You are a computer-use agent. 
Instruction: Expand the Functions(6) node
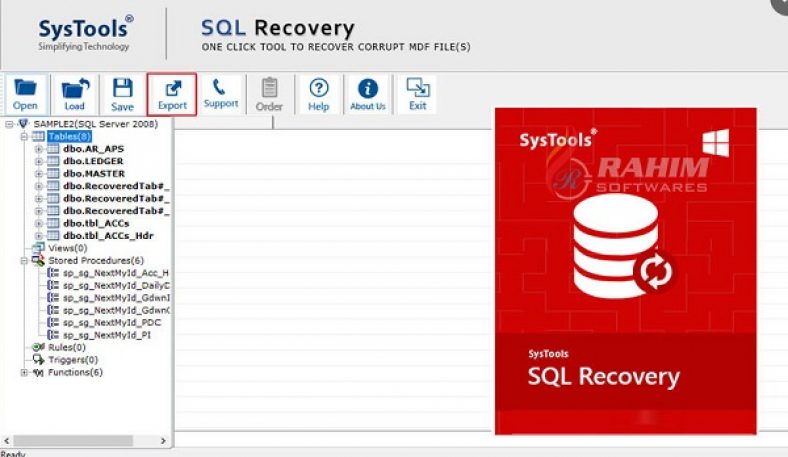point(24,373)
